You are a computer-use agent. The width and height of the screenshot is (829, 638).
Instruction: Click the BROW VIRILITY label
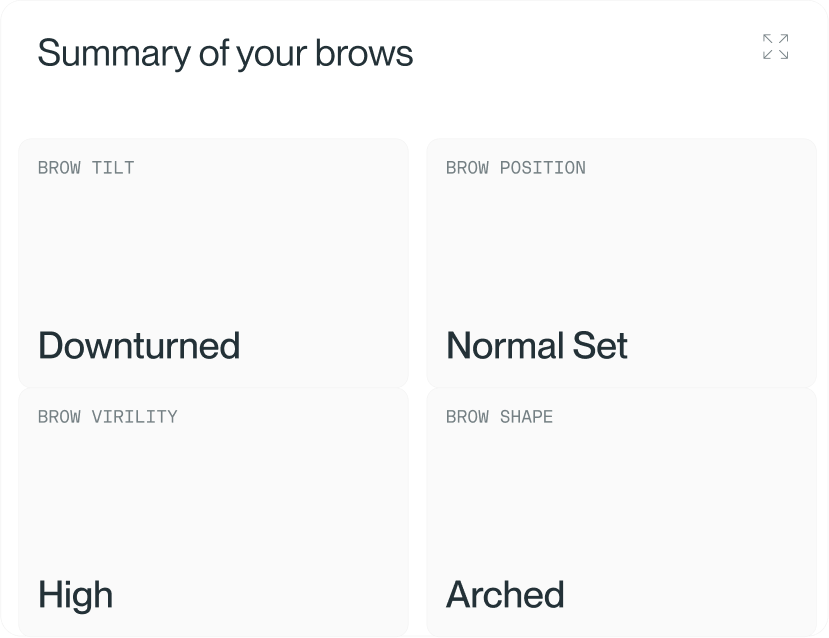click(107, 417)
